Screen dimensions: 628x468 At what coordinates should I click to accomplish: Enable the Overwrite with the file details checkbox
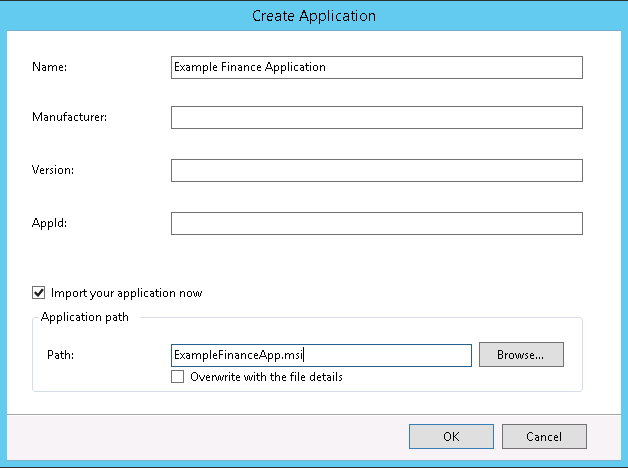click(x=178, y=377)
